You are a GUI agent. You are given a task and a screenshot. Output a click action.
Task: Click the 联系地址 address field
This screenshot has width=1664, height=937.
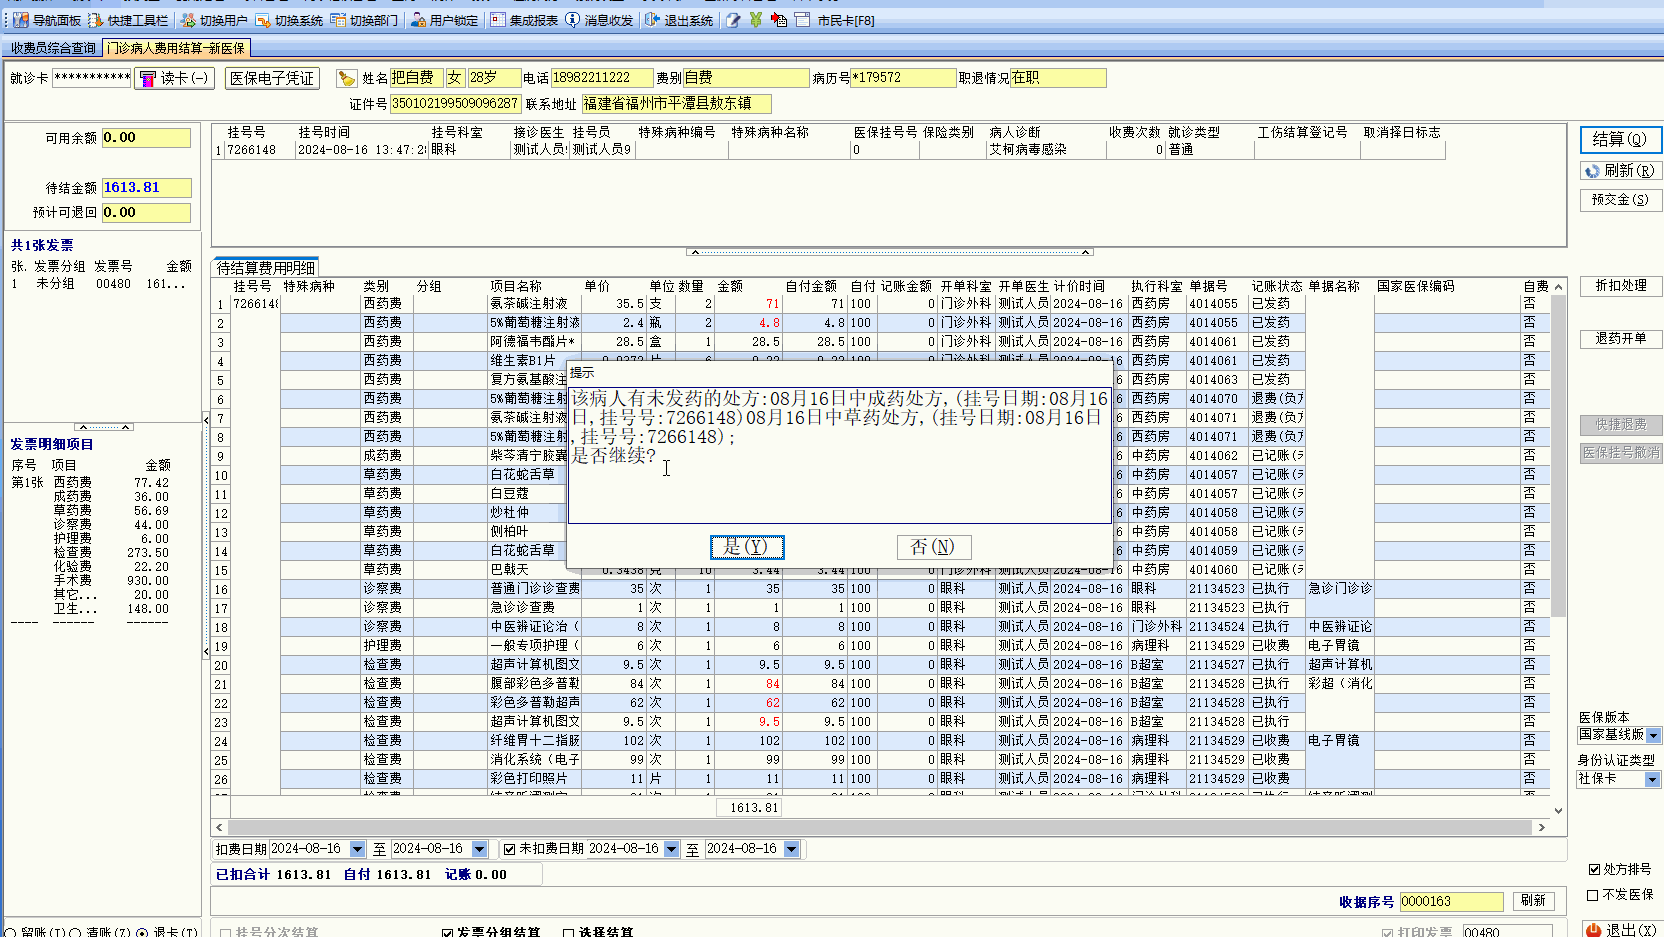677,104
